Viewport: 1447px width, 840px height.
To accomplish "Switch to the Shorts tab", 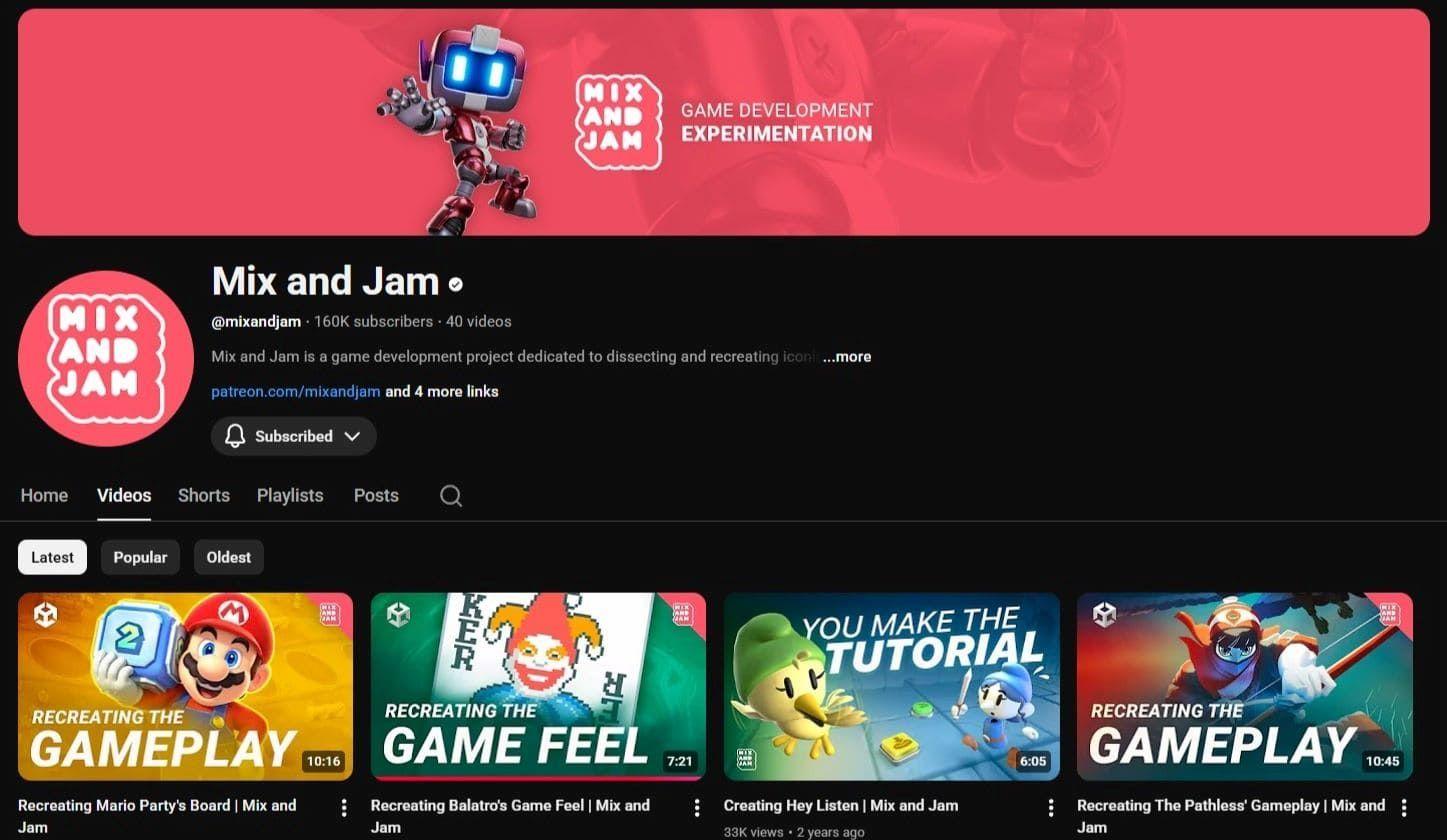I will click(203, 495).
